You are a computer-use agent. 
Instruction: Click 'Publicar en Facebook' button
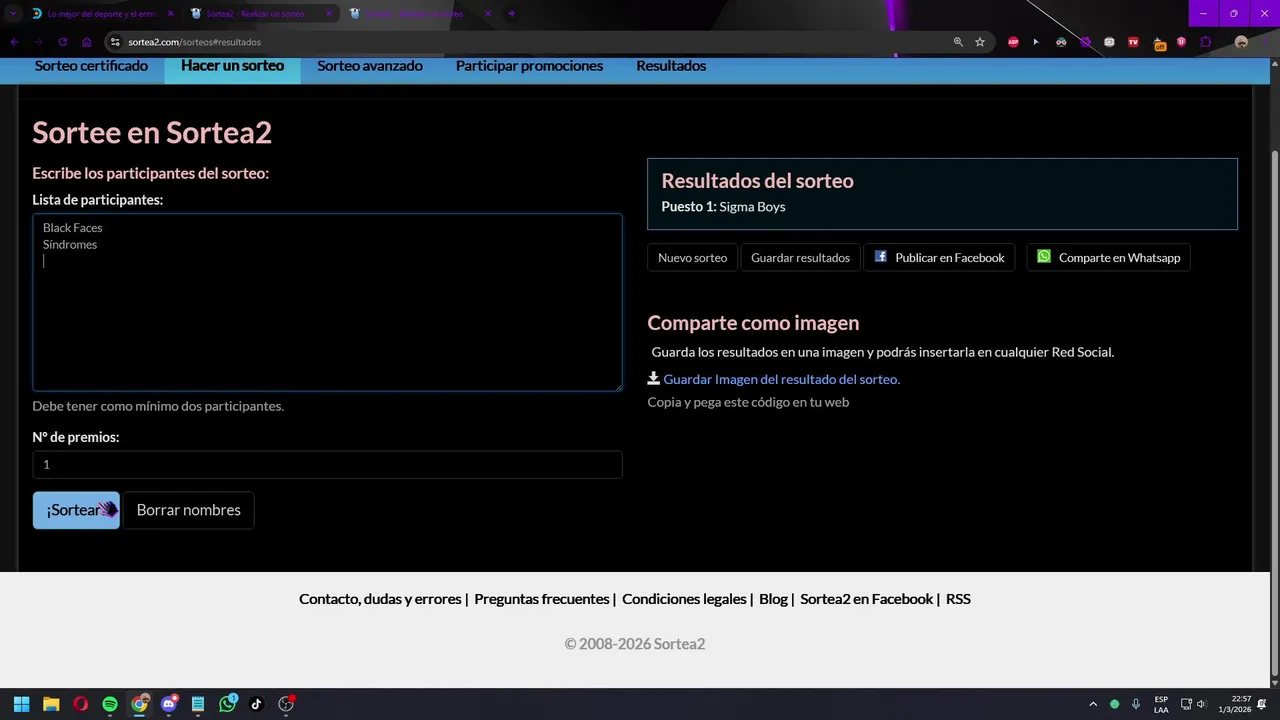(x=939, y=257)
